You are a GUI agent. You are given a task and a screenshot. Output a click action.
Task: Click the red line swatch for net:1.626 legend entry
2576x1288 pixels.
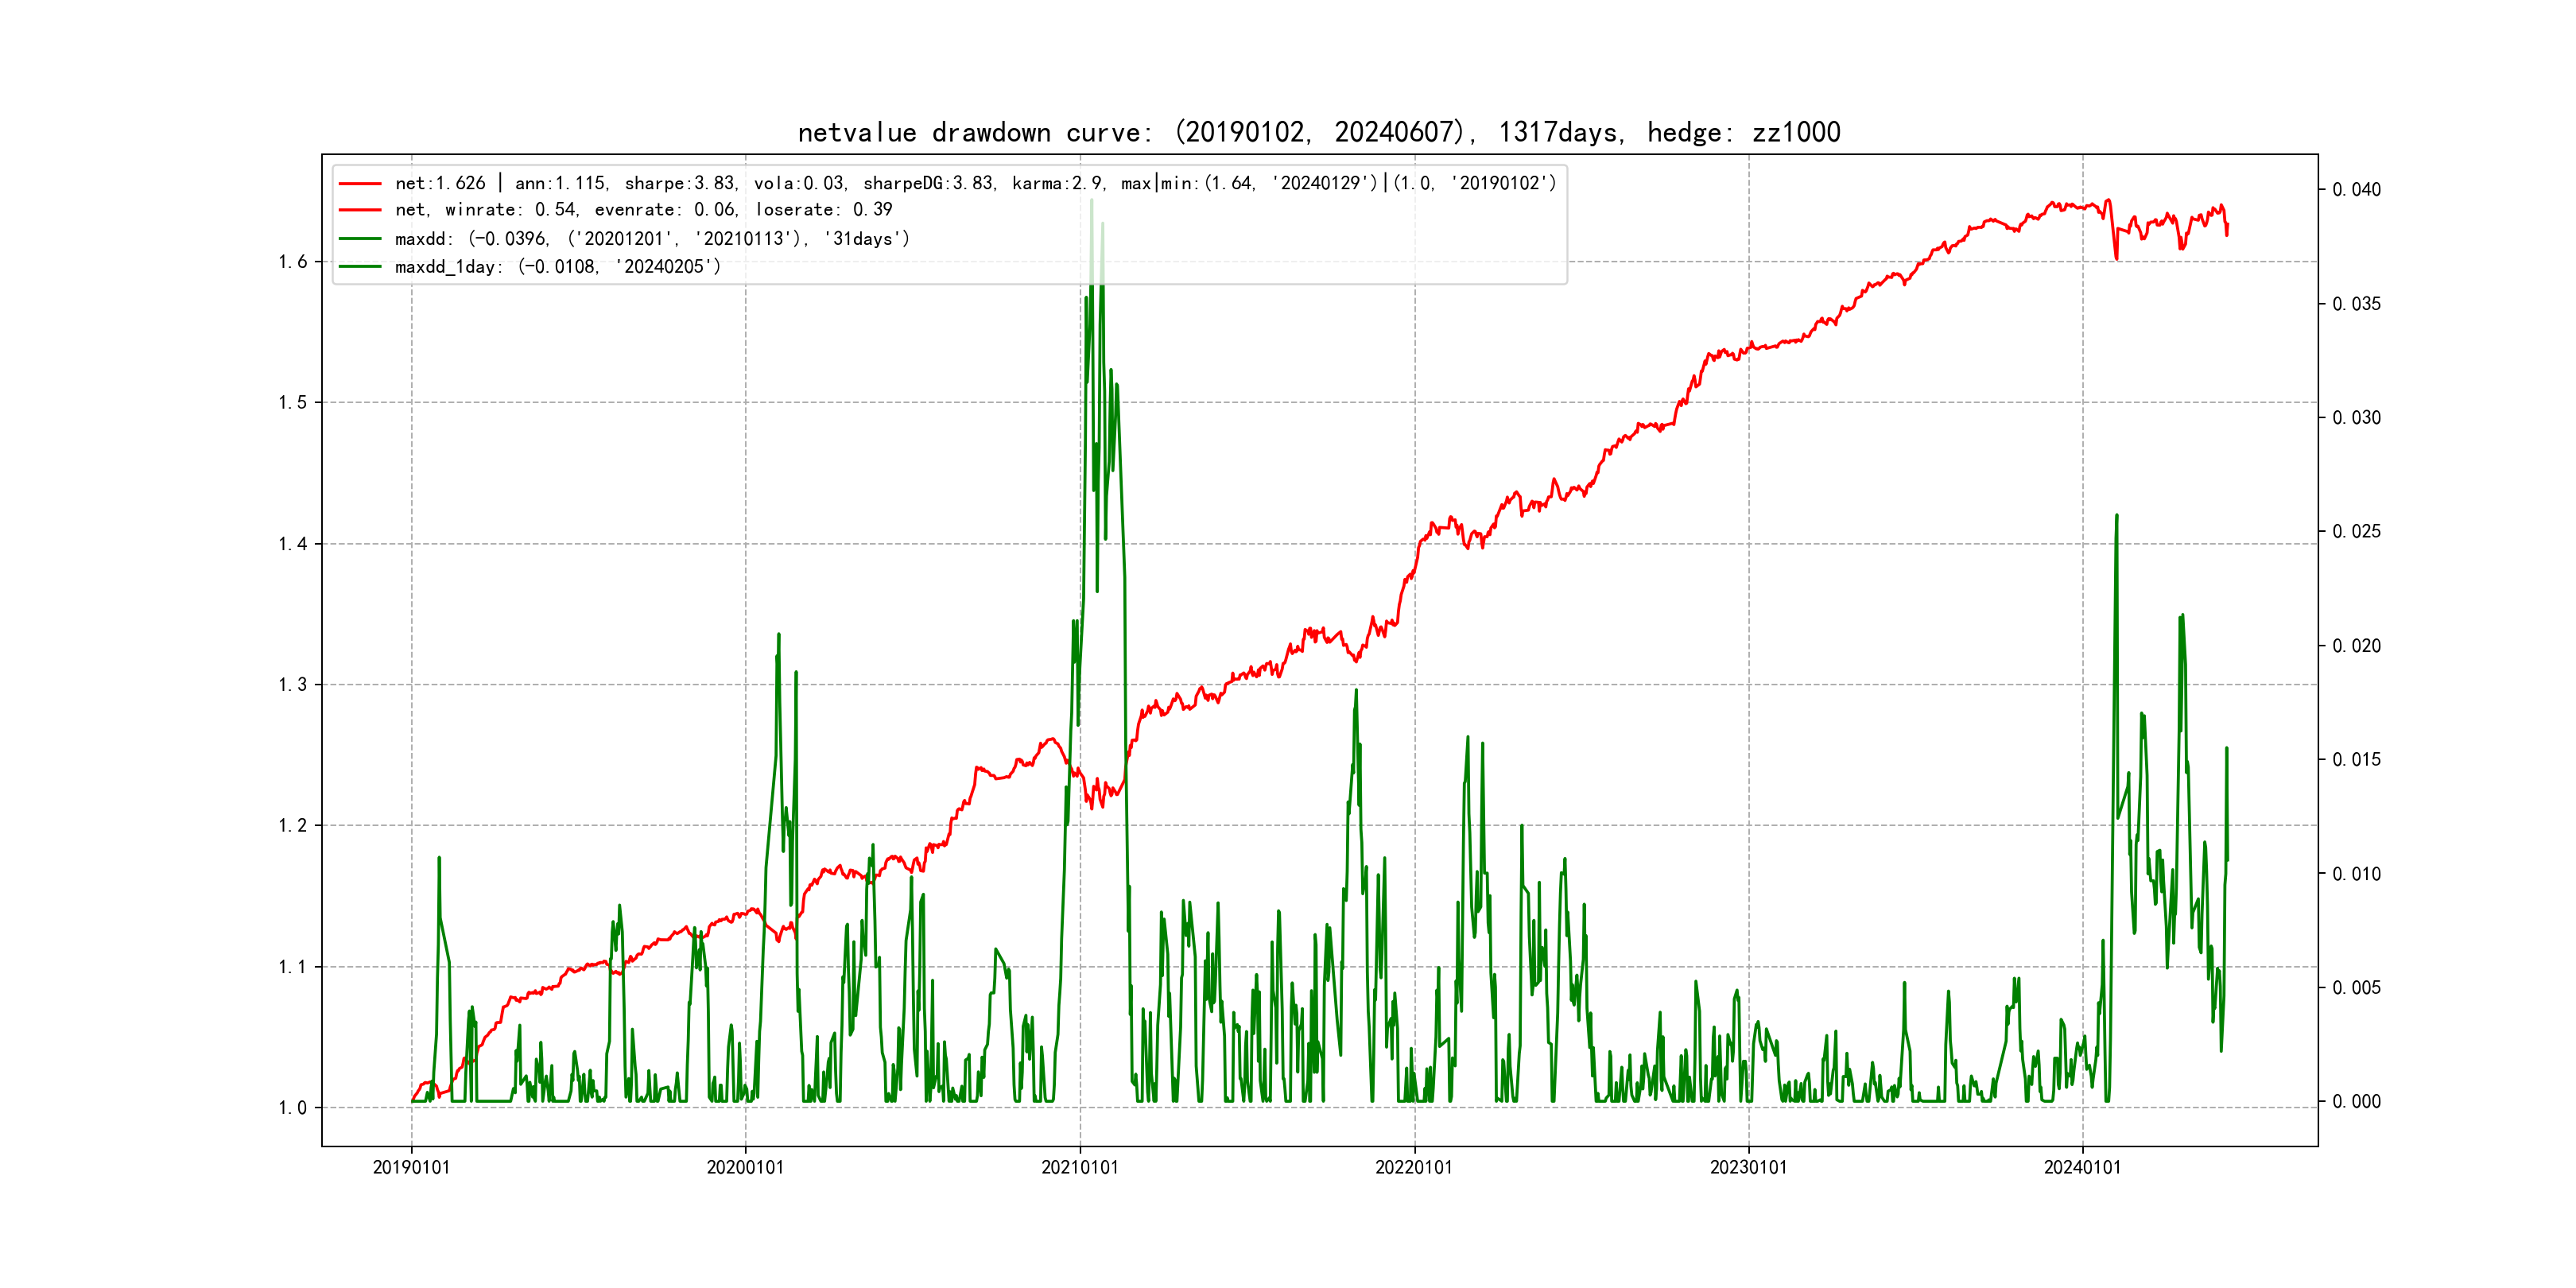coord(360,184)
